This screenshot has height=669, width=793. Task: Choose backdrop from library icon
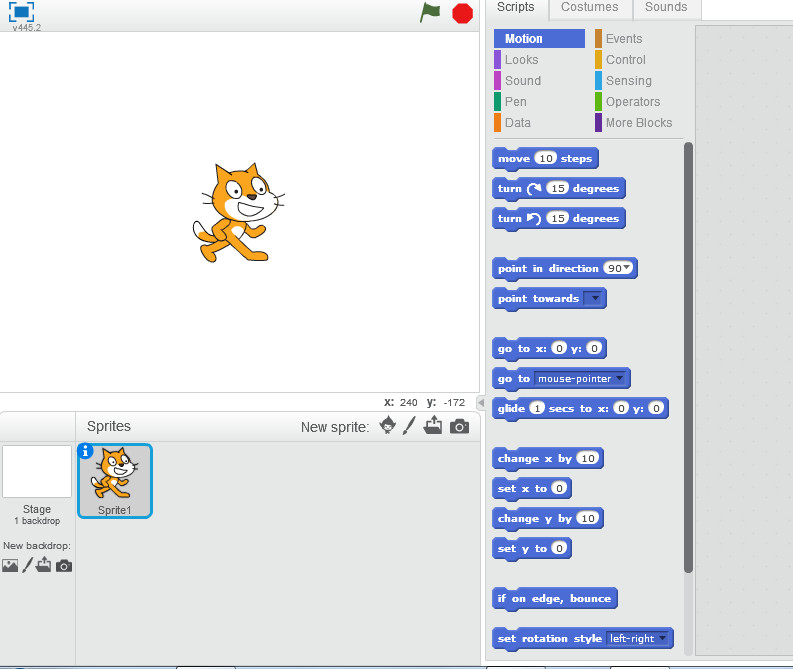10,565
